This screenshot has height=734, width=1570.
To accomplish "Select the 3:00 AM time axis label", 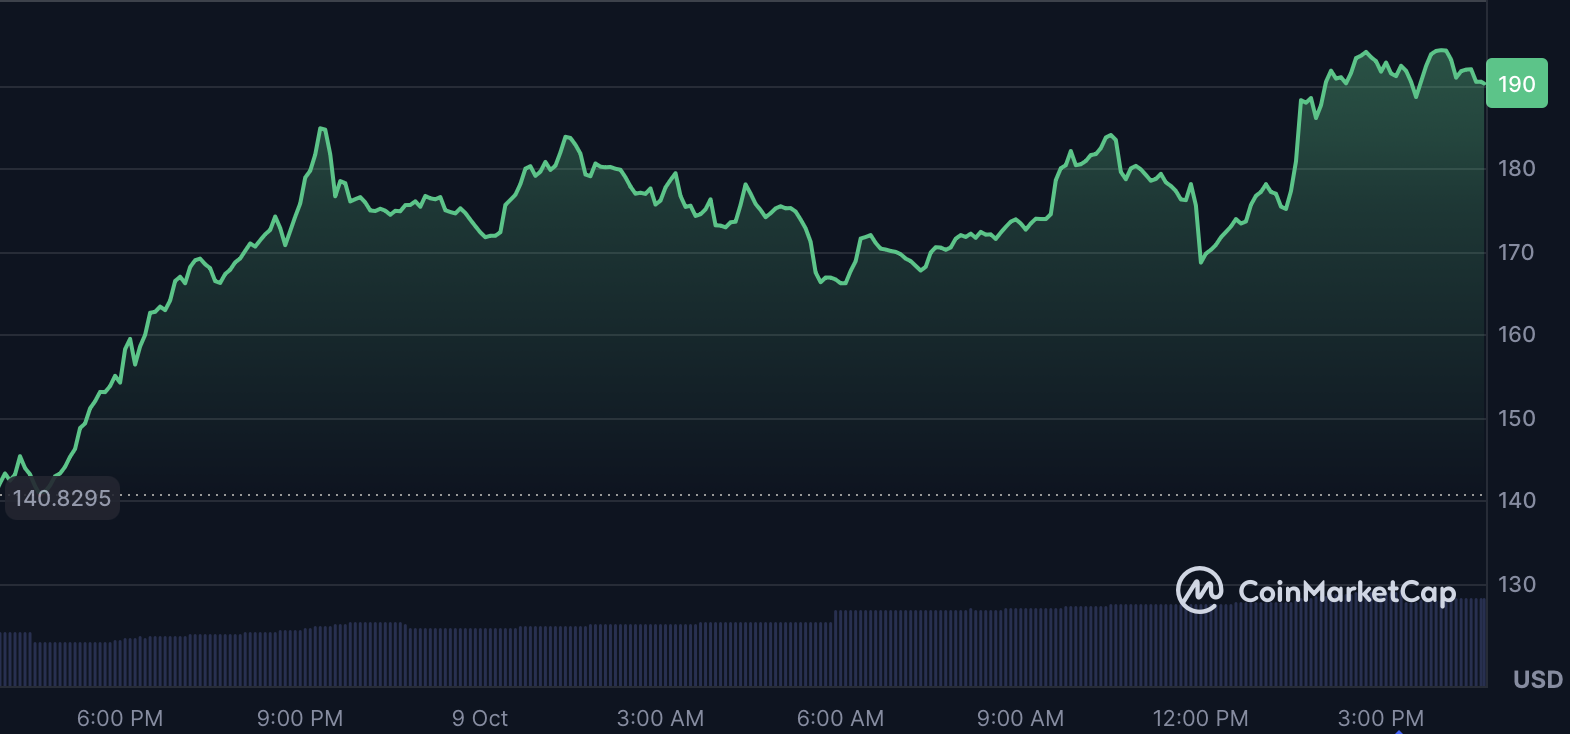I will (x=660, y=718).
